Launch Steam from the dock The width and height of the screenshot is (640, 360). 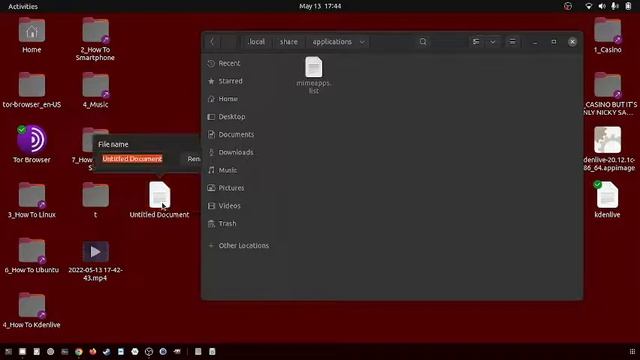tap(107, 351)
